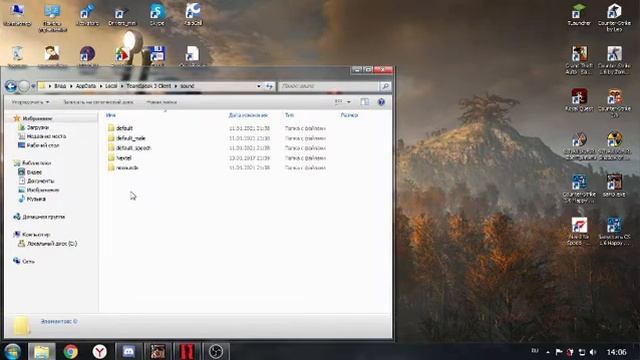Screen dimensions: 640x360
Task: Select Counter-Strike by Leo desktop shortcut
Action: pyautogui.click(x=614, y=18)
